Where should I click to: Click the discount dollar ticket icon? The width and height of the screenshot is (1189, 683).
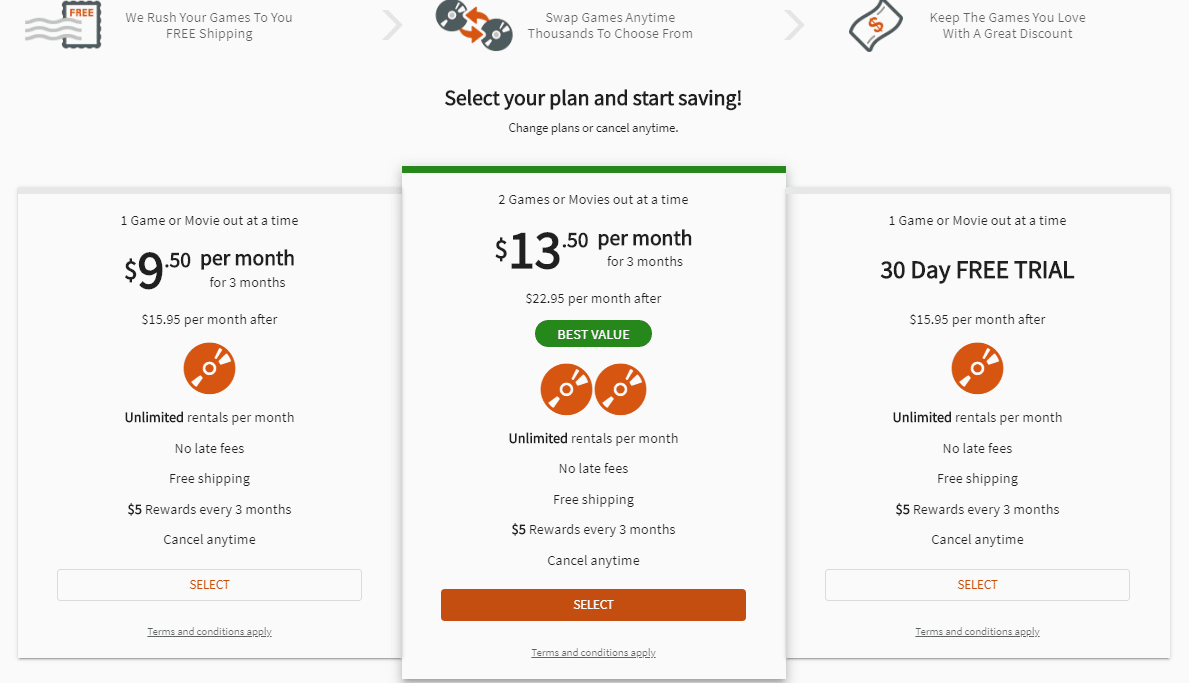point(875,27)
